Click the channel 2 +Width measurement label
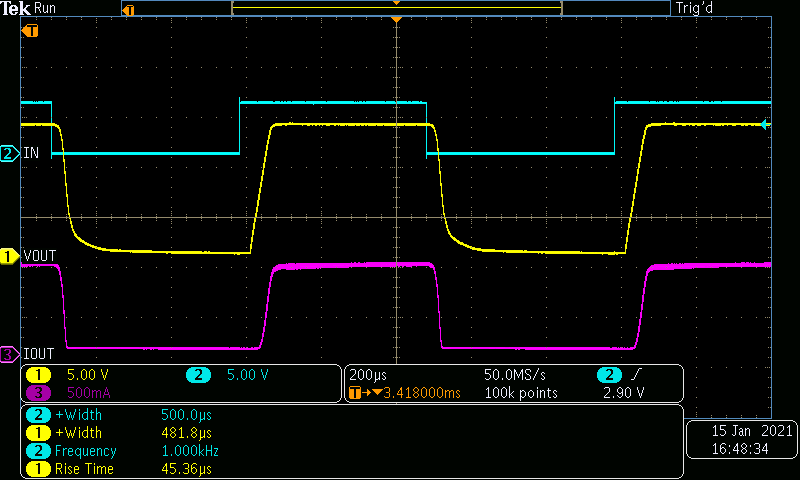This screenshot has height=480, width=800. pyautogui.click(x=79, y=415)
